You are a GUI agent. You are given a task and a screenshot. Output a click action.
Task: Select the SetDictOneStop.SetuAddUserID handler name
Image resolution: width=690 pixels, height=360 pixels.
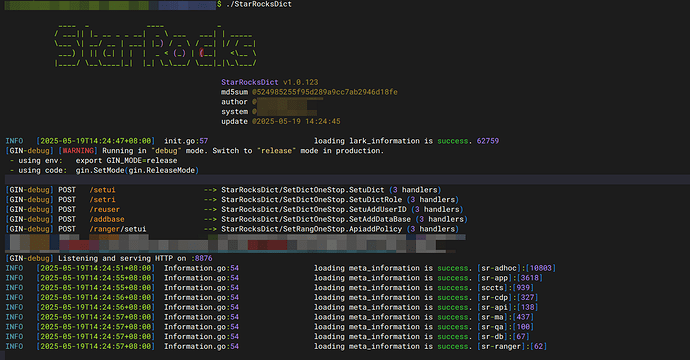click(x=345, y=209)
